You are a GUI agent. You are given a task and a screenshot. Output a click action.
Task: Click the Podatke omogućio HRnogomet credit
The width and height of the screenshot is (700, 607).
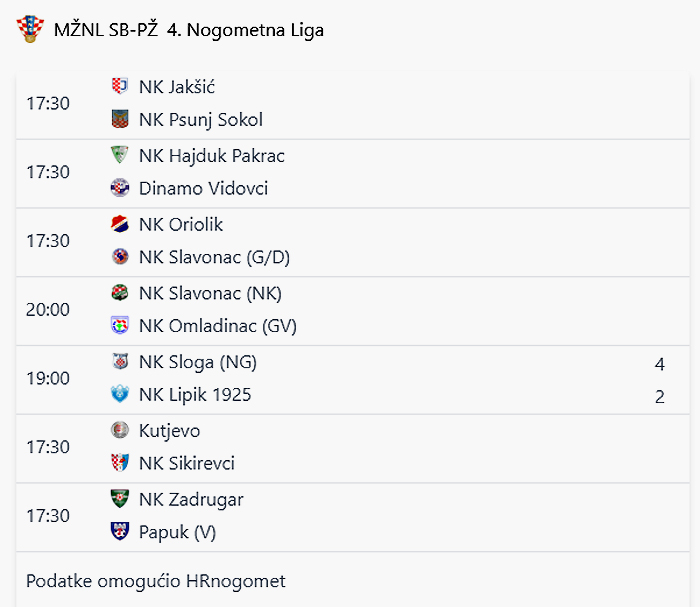click(156, 581)
